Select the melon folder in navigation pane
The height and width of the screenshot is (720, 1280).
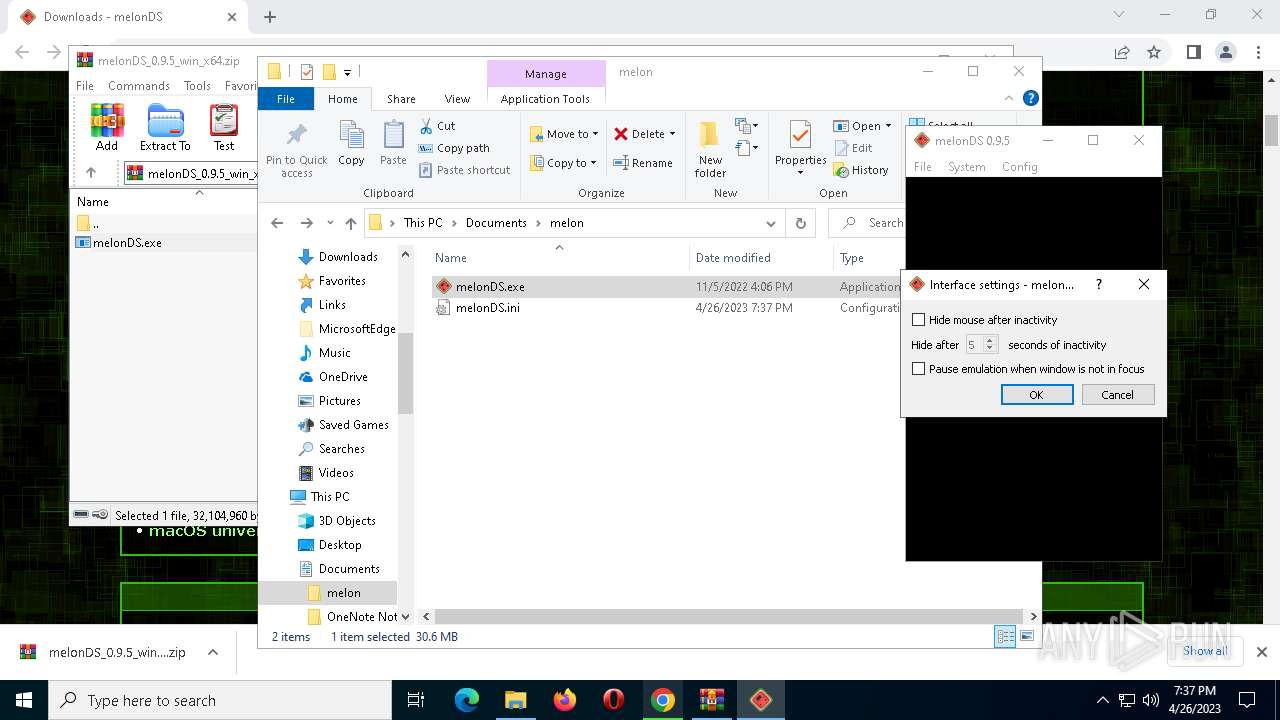334,593
